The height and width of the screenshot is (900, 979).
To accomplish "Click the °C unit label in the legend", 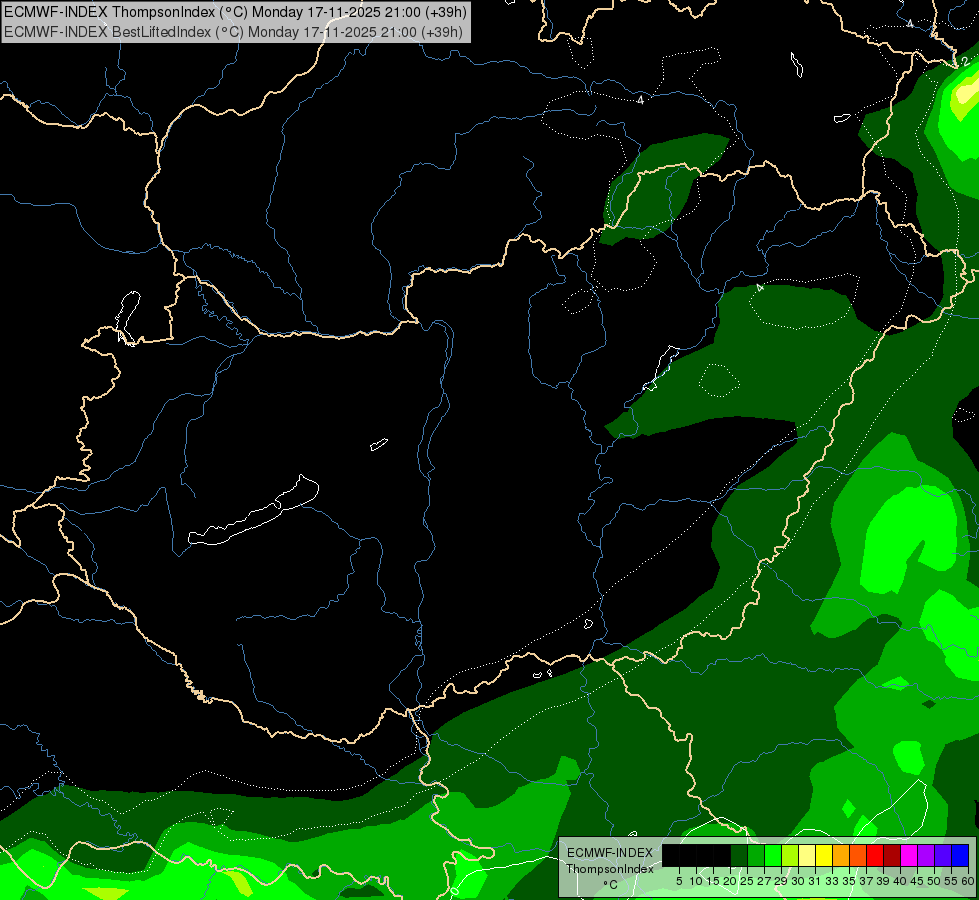I will 611,885.
